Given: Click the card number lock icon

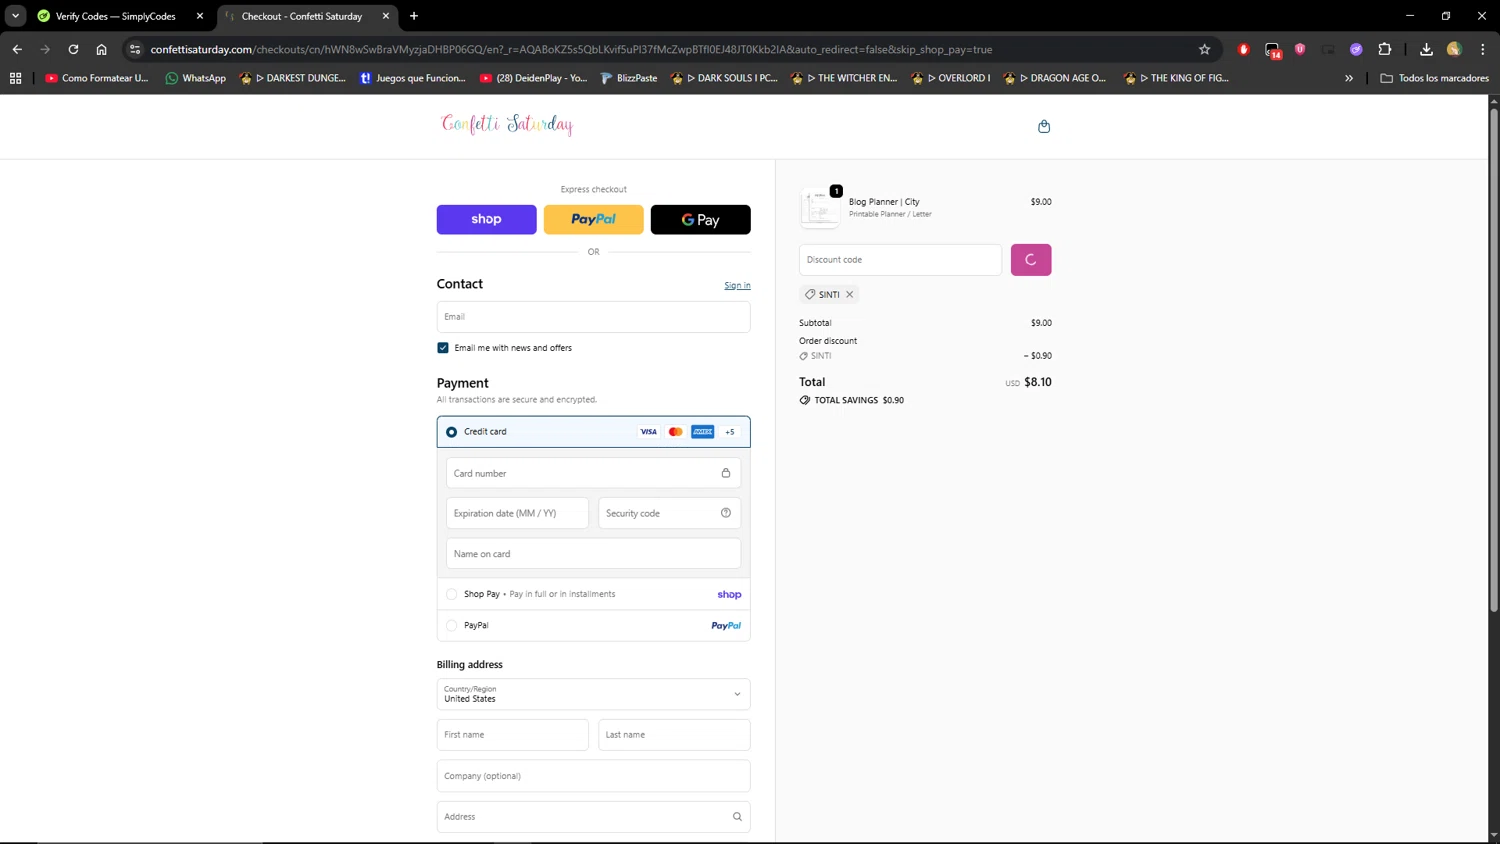Looking at the screenshot, I should [726, 473].
